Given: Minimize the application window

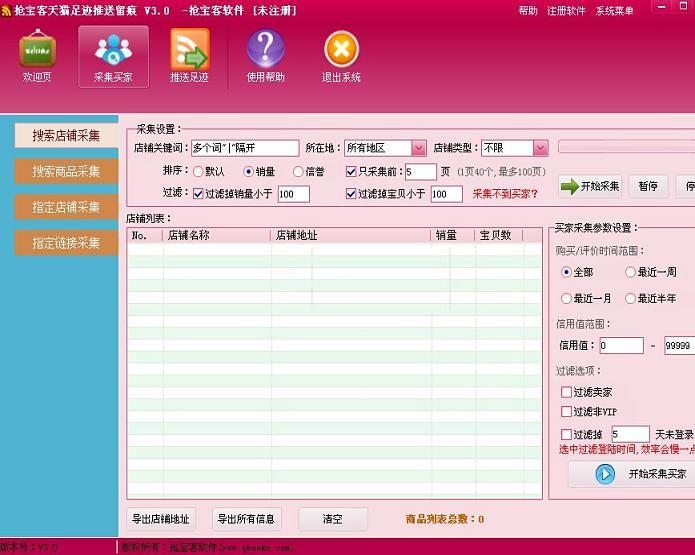Looking at the screenshot, I should pyautogui.click(x=662, y=6).
